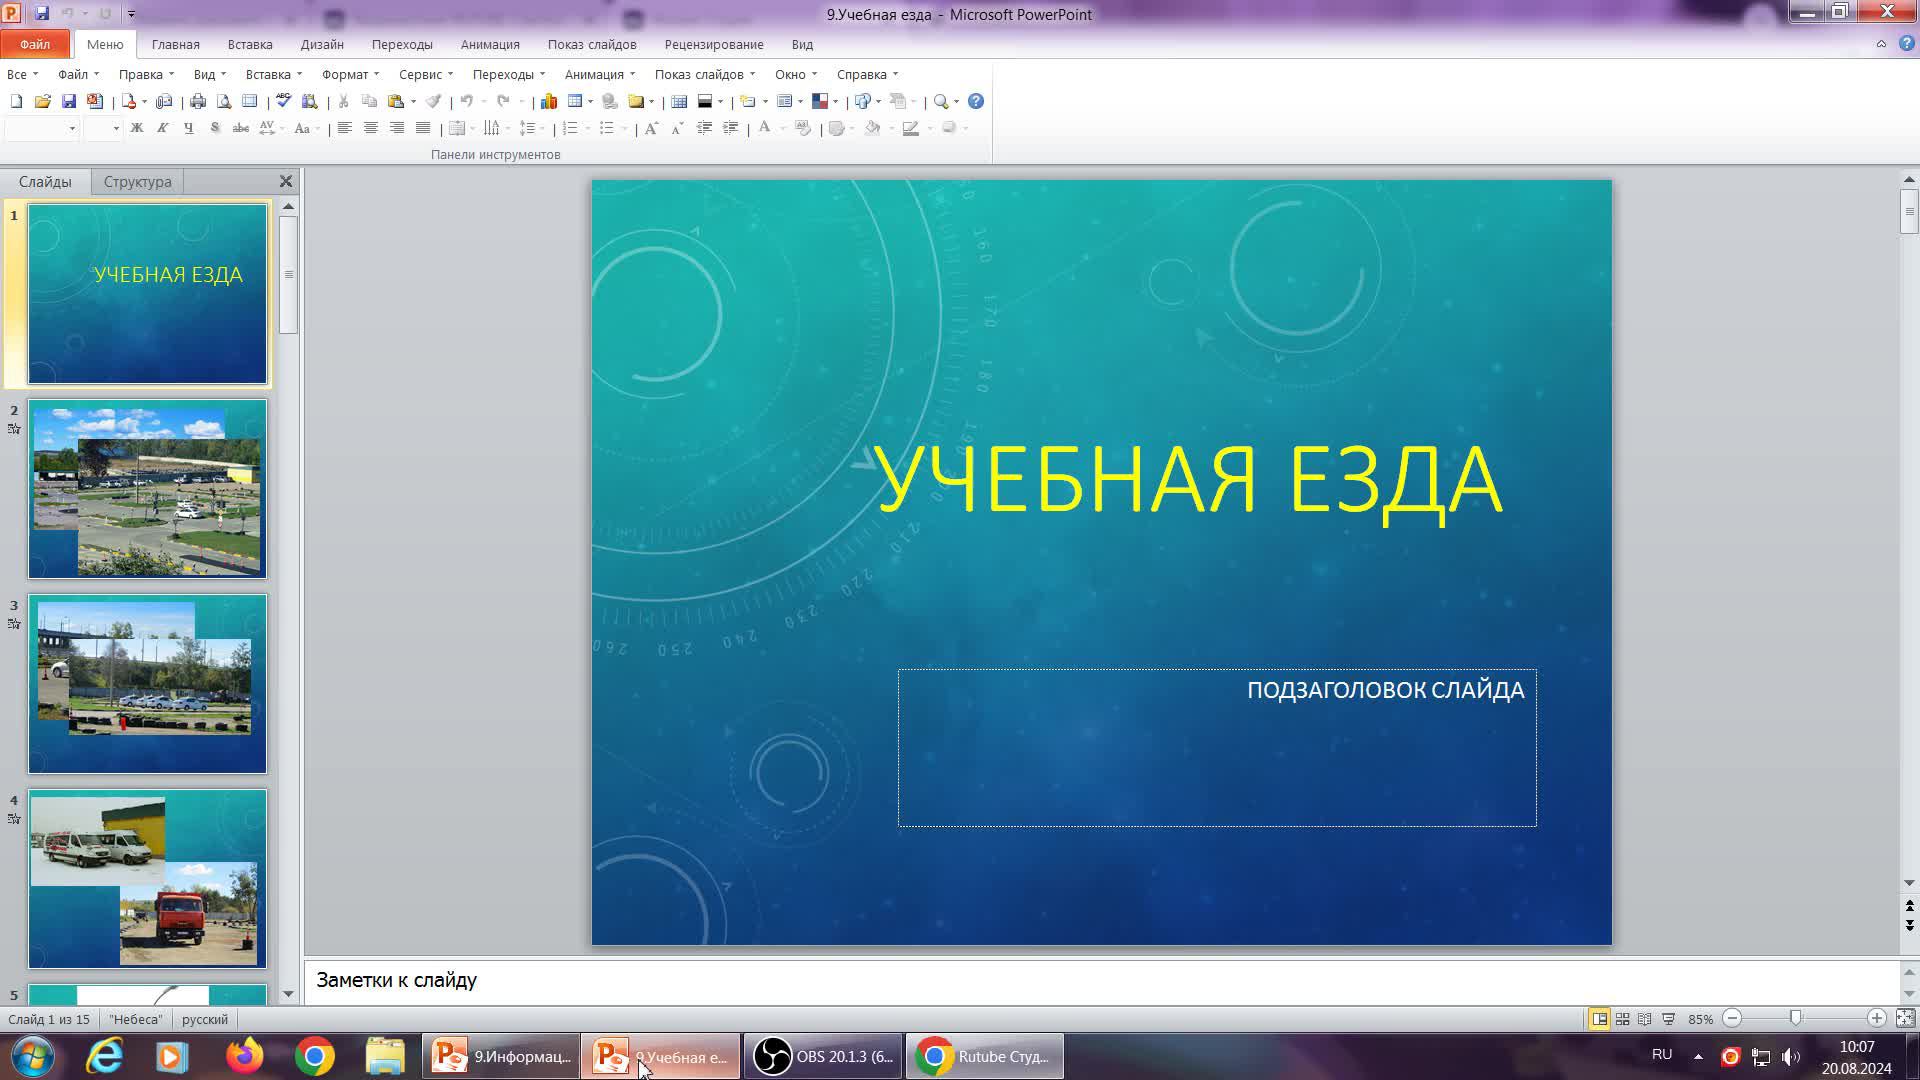Click the zoom in plus button
The width and height of the screenshot is (1920, 1080).
[1876, 1018]
